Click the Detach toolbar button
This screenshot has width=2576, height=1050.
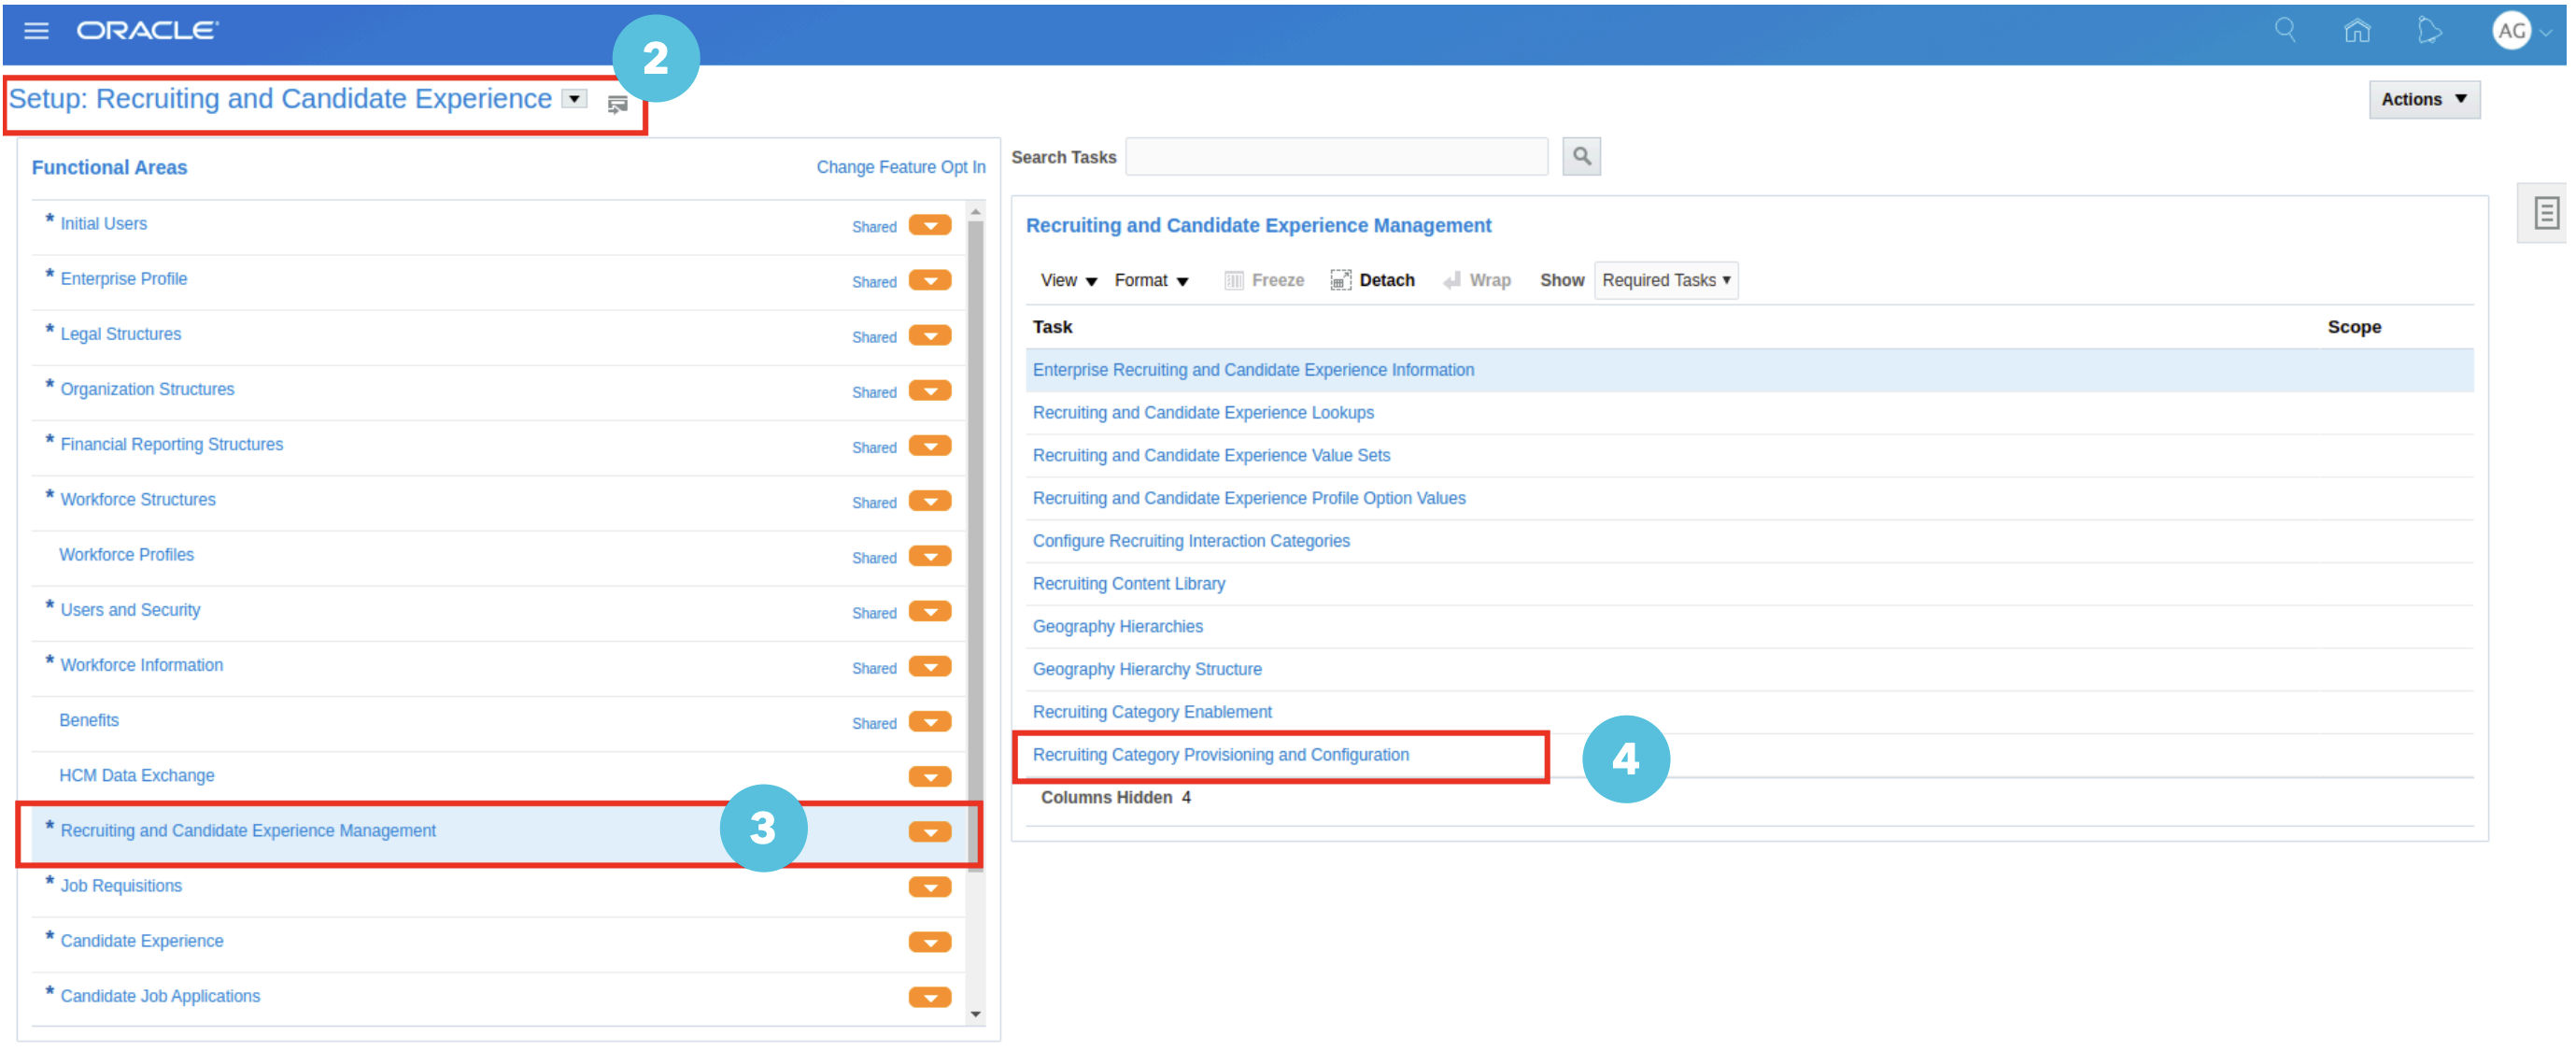(x=1372, y=281)
